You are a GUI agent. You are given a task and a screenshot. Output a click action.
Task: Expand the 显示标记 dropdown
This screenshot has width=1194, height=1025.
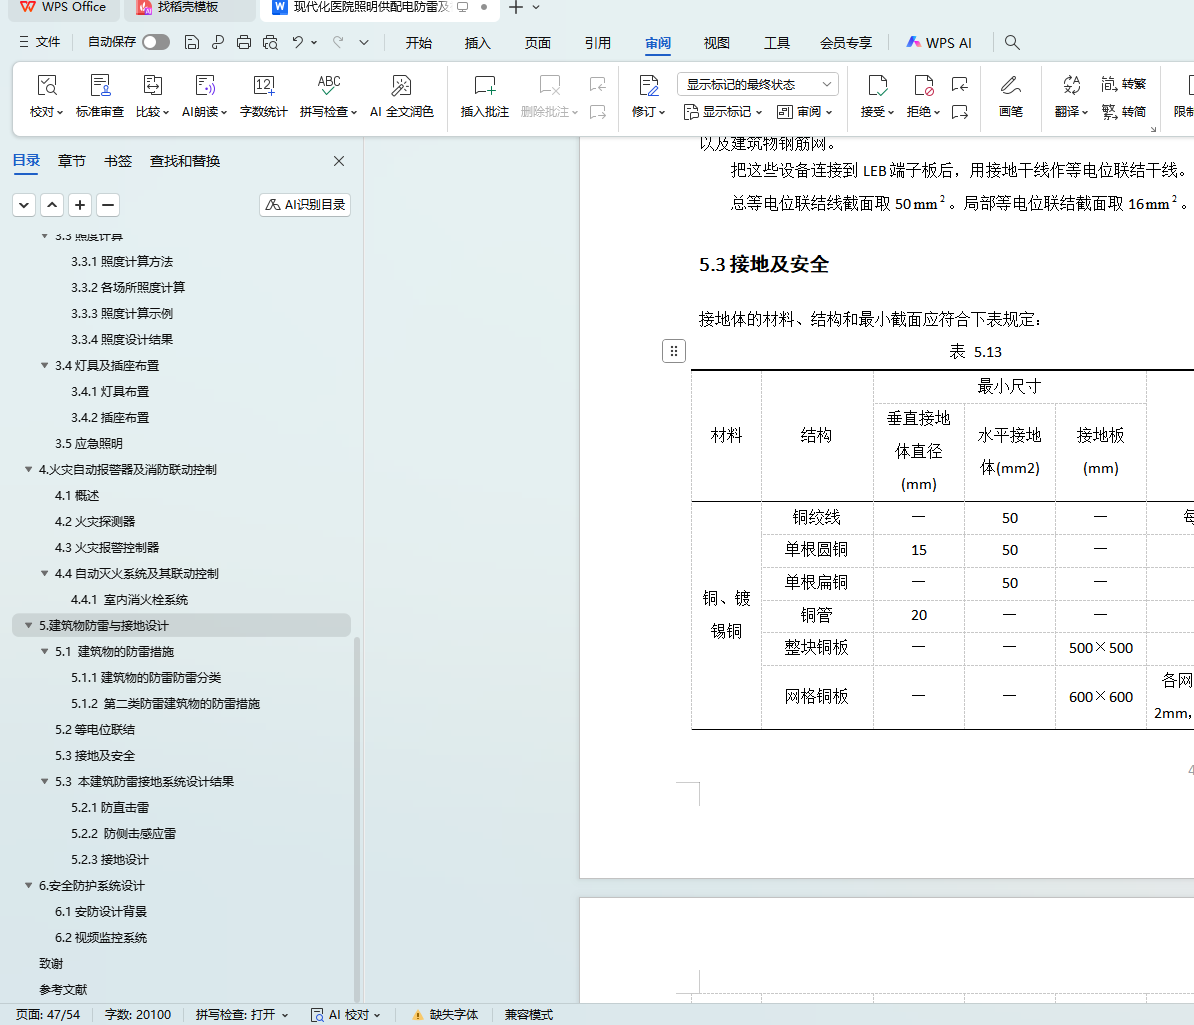(x=723, y=112)
